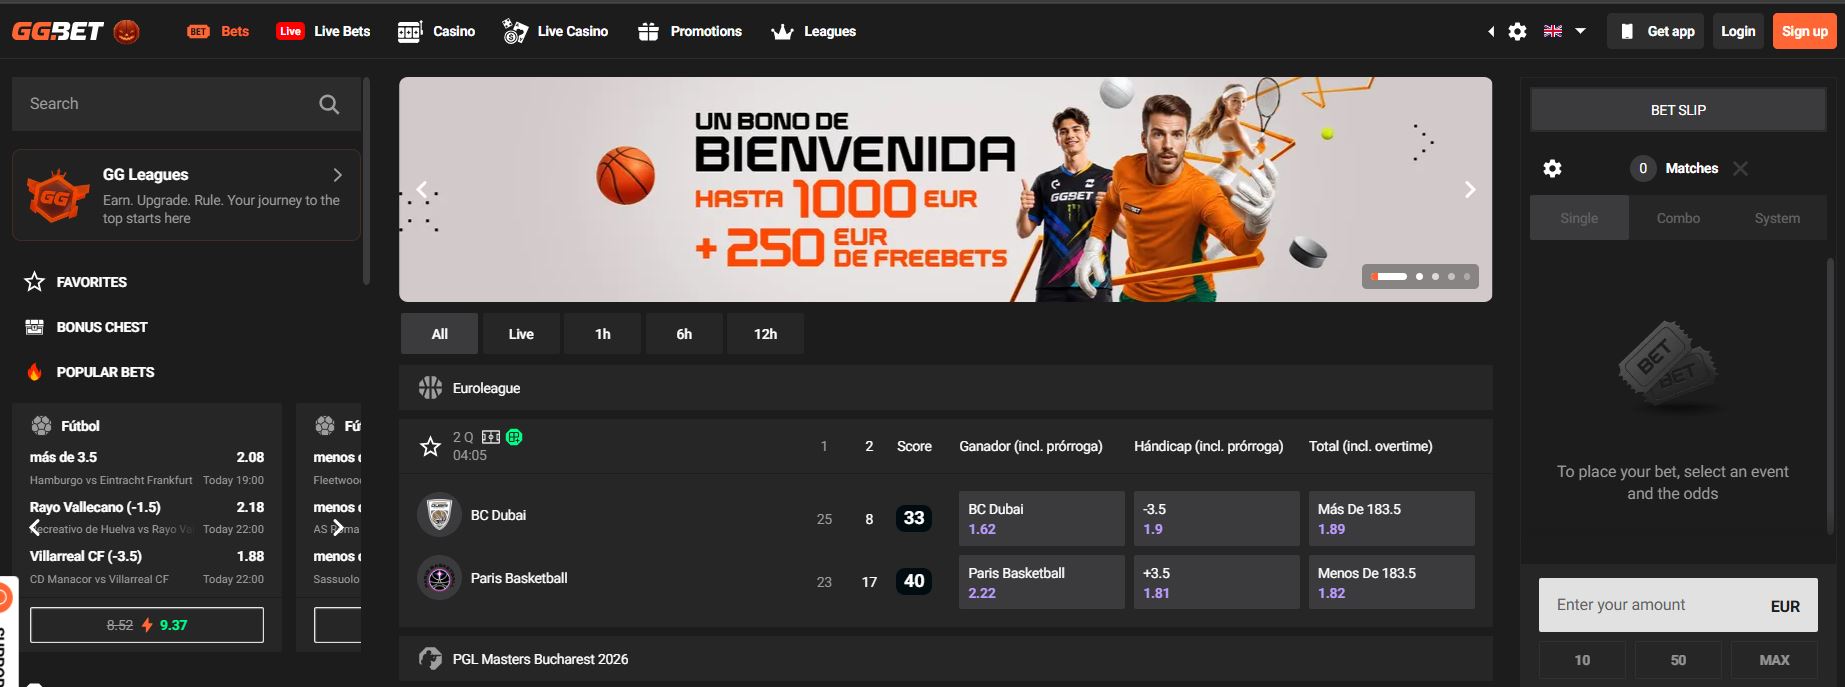Switch bet slip to Combo tab
The image size is (1845, 687).
point(1678,218)
